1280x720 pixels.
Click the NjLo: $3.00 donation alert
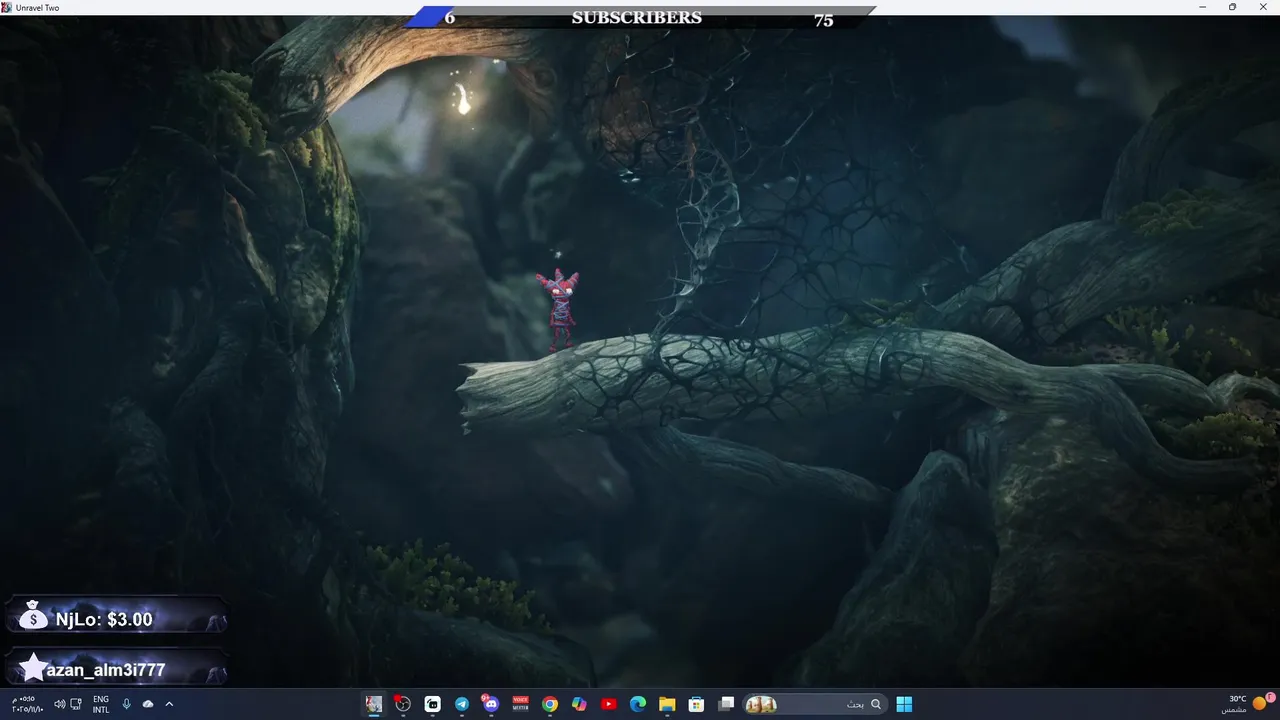click(x=104, y=619)
